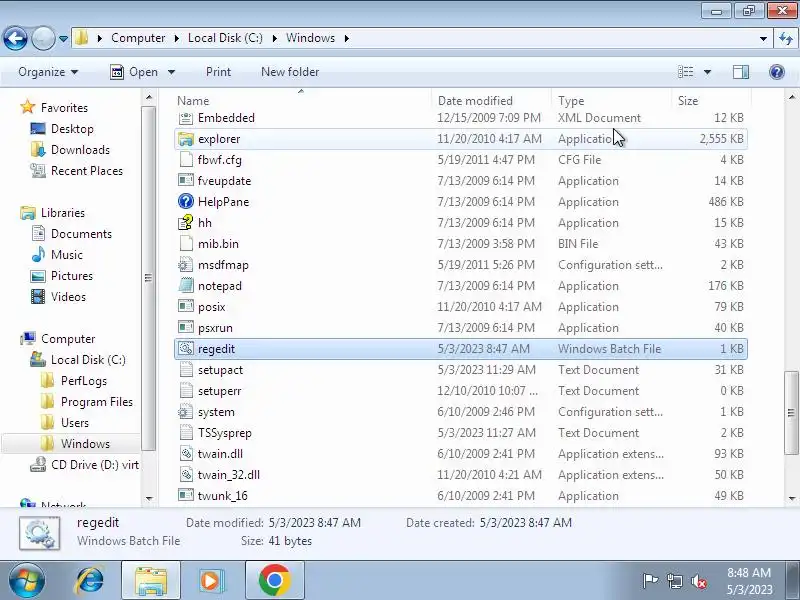Viewport: 800px width, 600px height.
Task: Click the Open toolbar button
Action: click(134, 72)
